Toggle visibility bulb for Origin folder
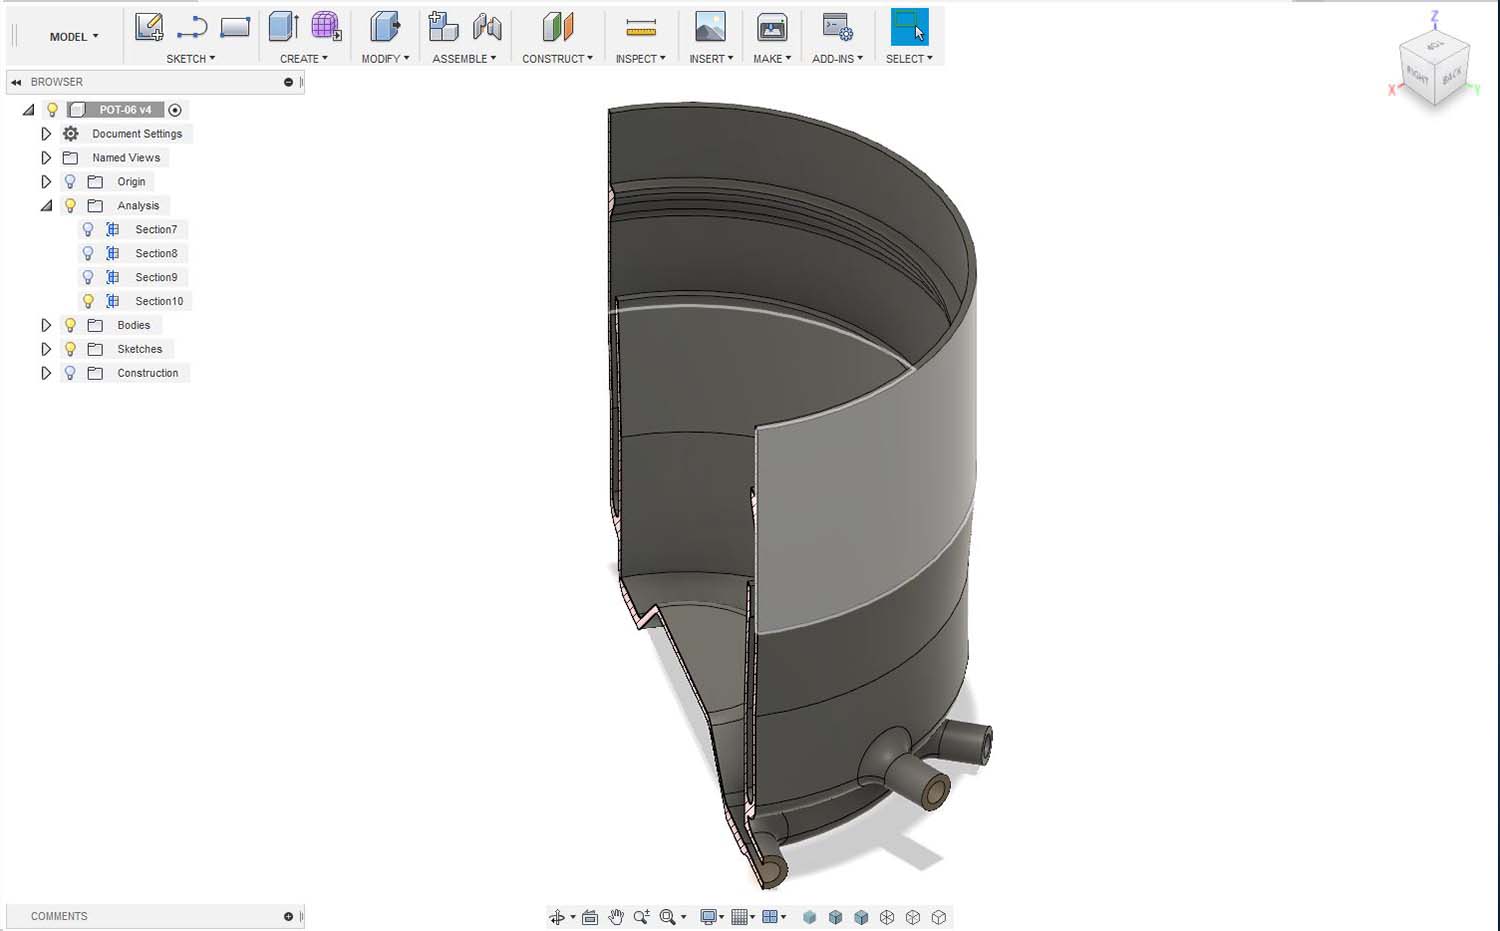This screenshot has width=1500, height=931. coord(70,181)
